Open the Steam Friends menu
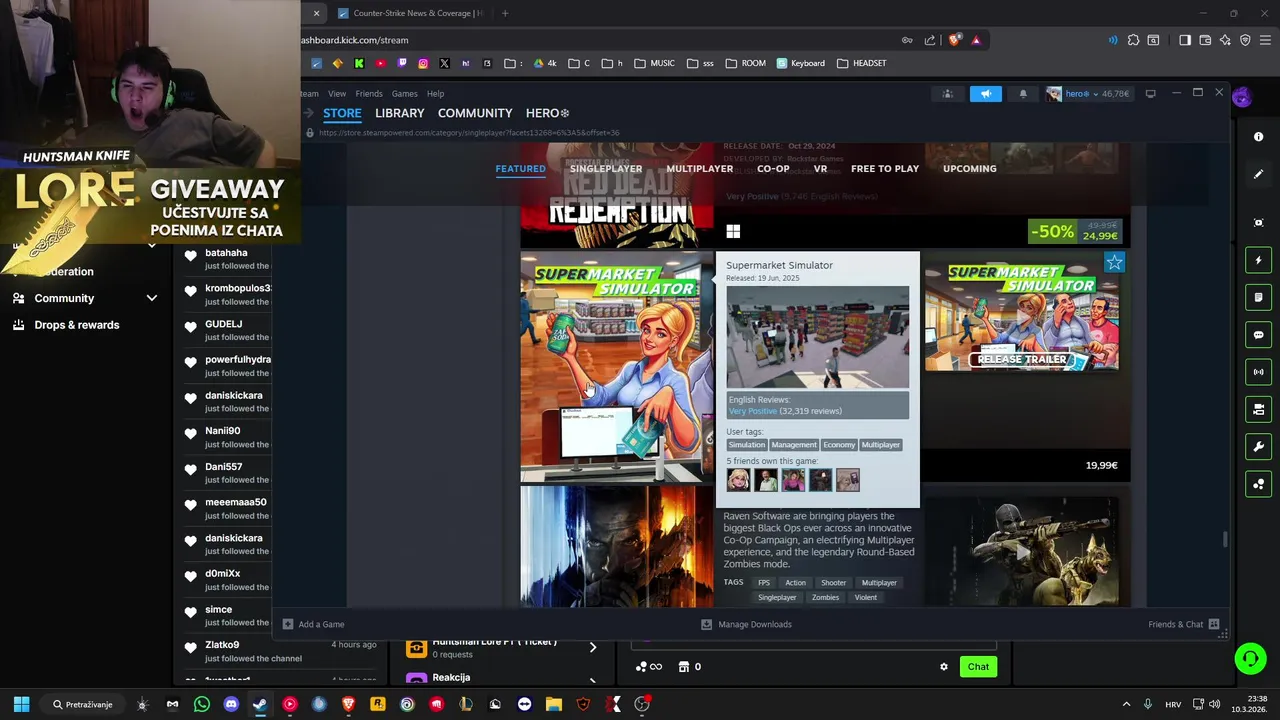Image resolution: width=1280 pixels, height=720 pixels. (x=369, y=94)
